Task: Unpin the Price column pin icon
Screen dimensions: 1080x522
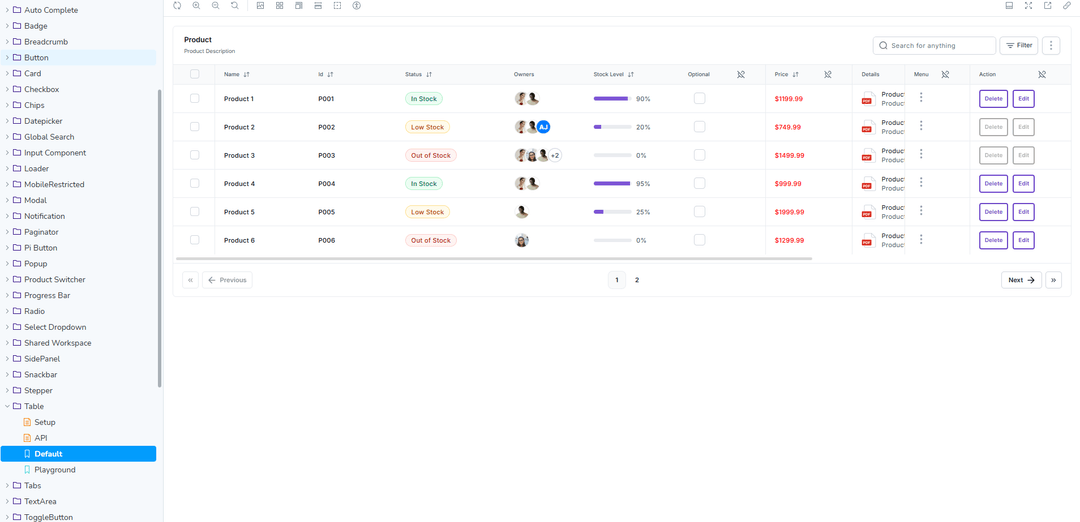Action: click(x=827, y=75)
